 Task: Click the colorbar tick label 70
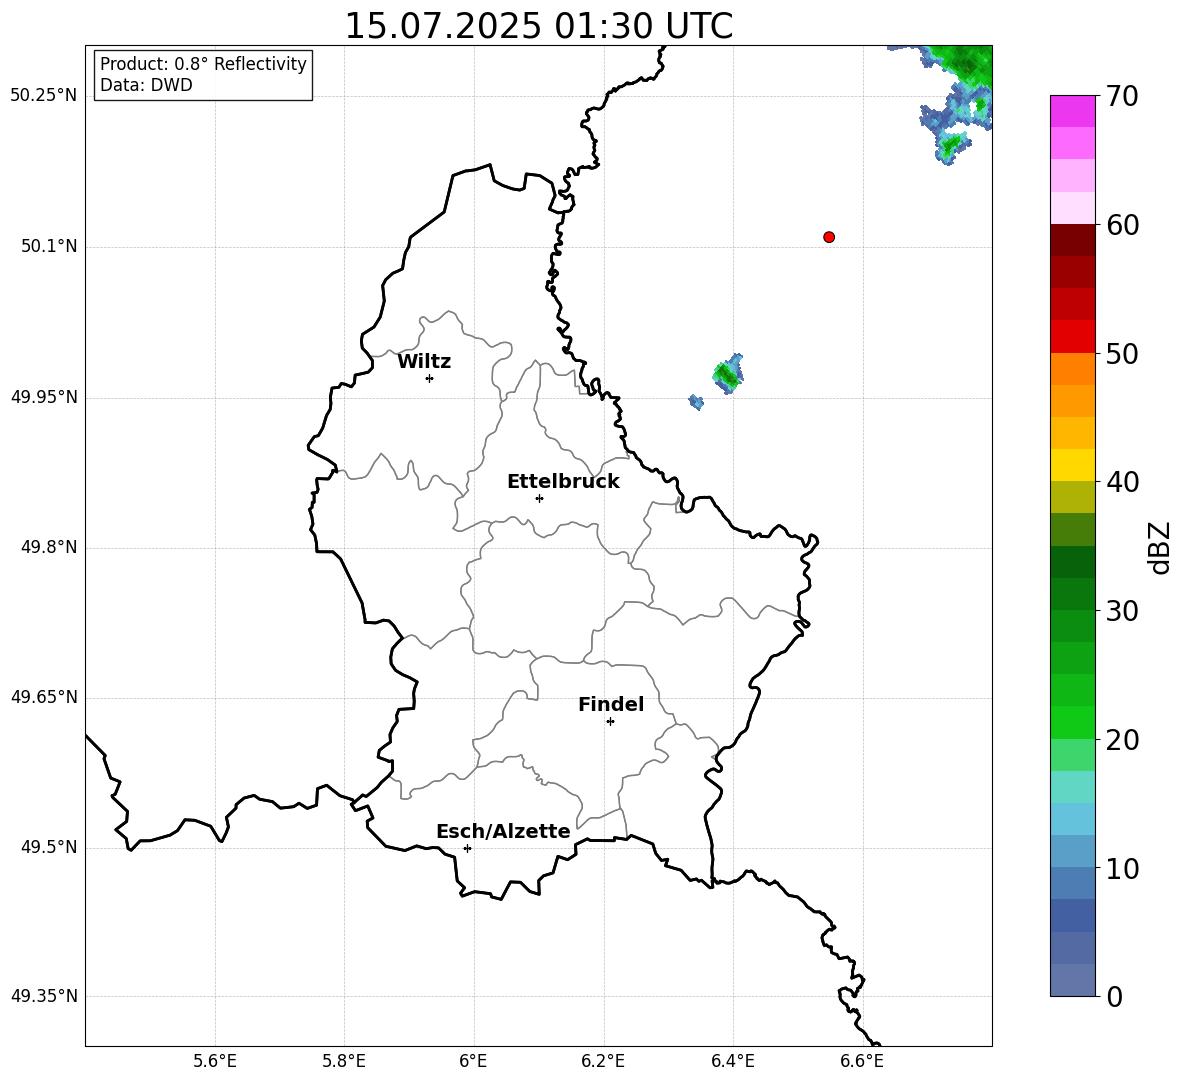point(1122,96)
